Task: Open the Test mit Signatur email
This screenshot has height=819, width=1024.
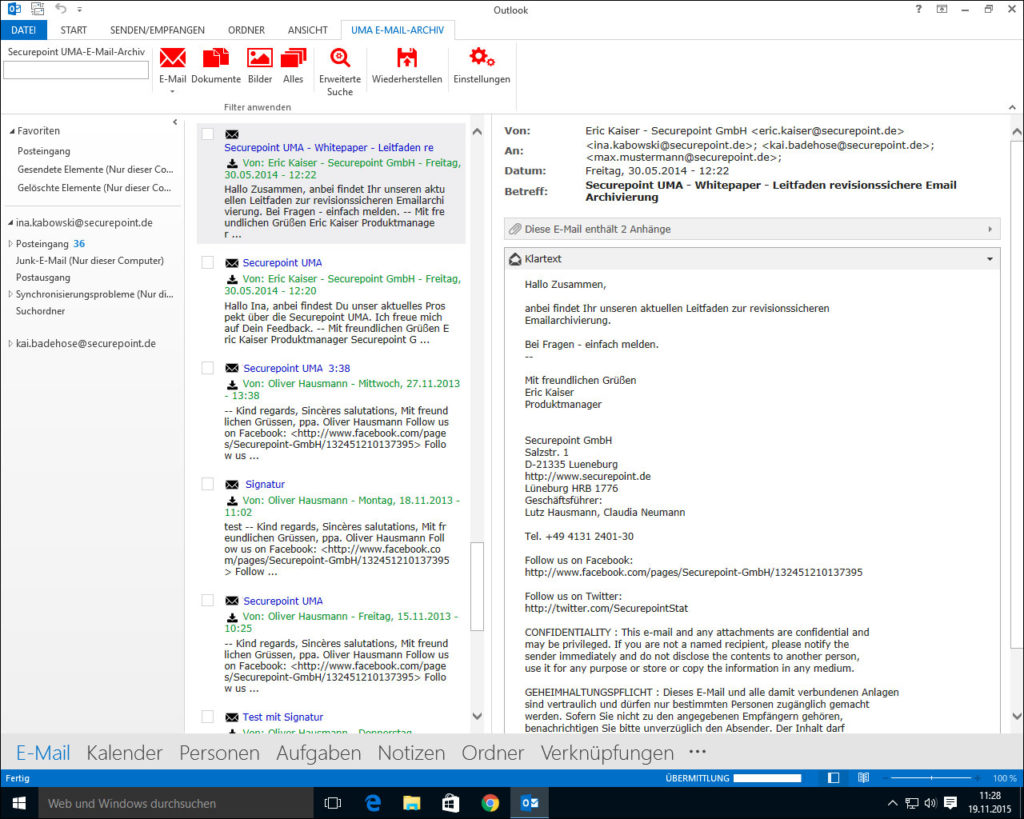Action: coord(282,717)
